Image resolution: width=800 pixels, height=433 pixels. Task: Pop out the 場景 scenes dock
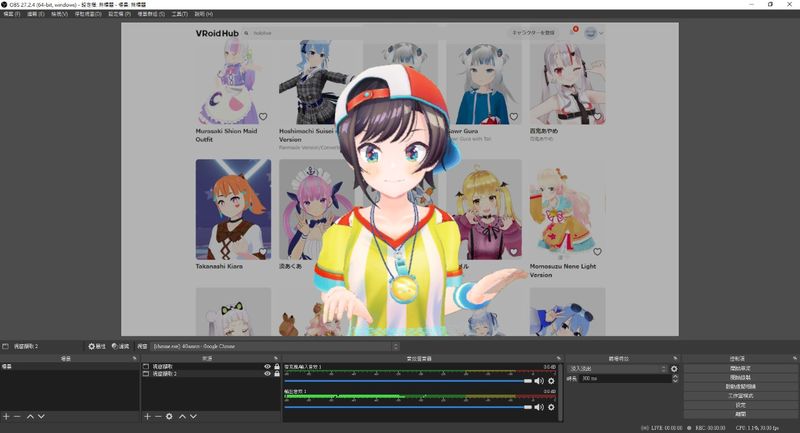pyautogui.click(x=135, y=359)
